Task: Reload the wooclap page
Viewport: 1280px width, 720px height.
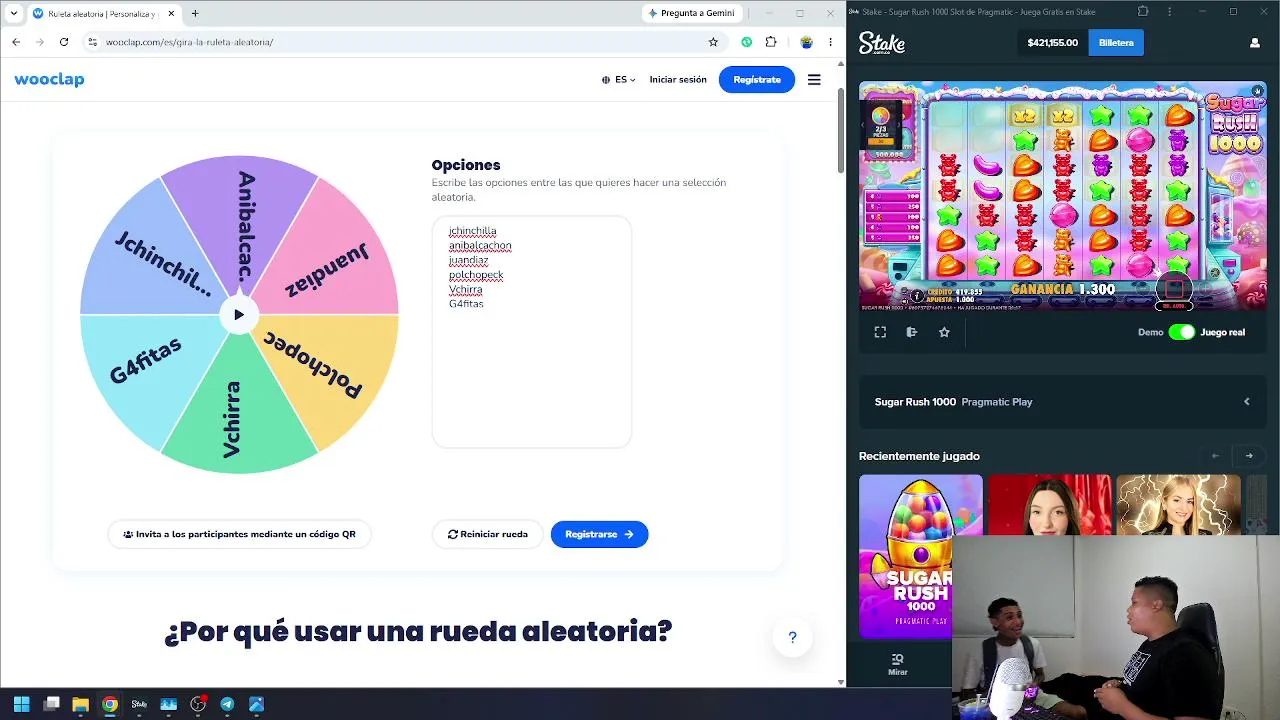Action: [x=64, y=42]
